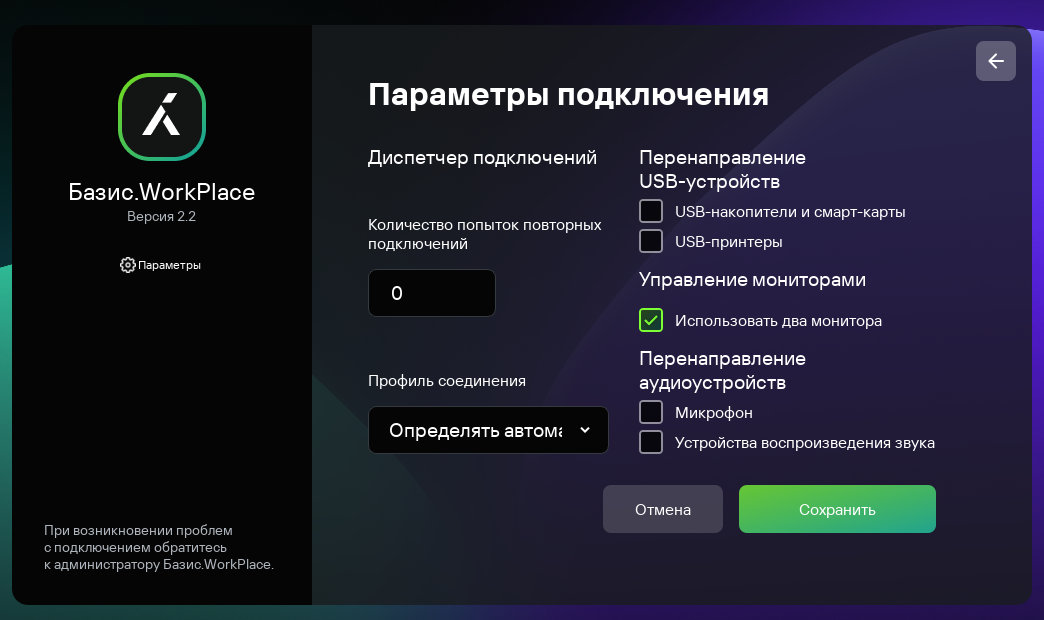
Task: Select the retry attempts input field
Action: [432, 292]
